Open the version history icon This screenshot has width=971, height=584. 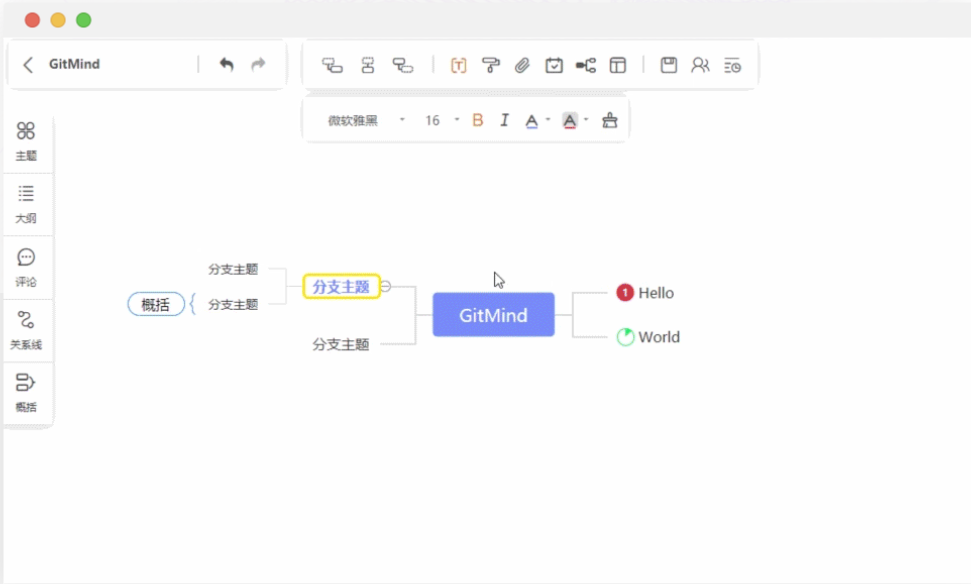733,65
